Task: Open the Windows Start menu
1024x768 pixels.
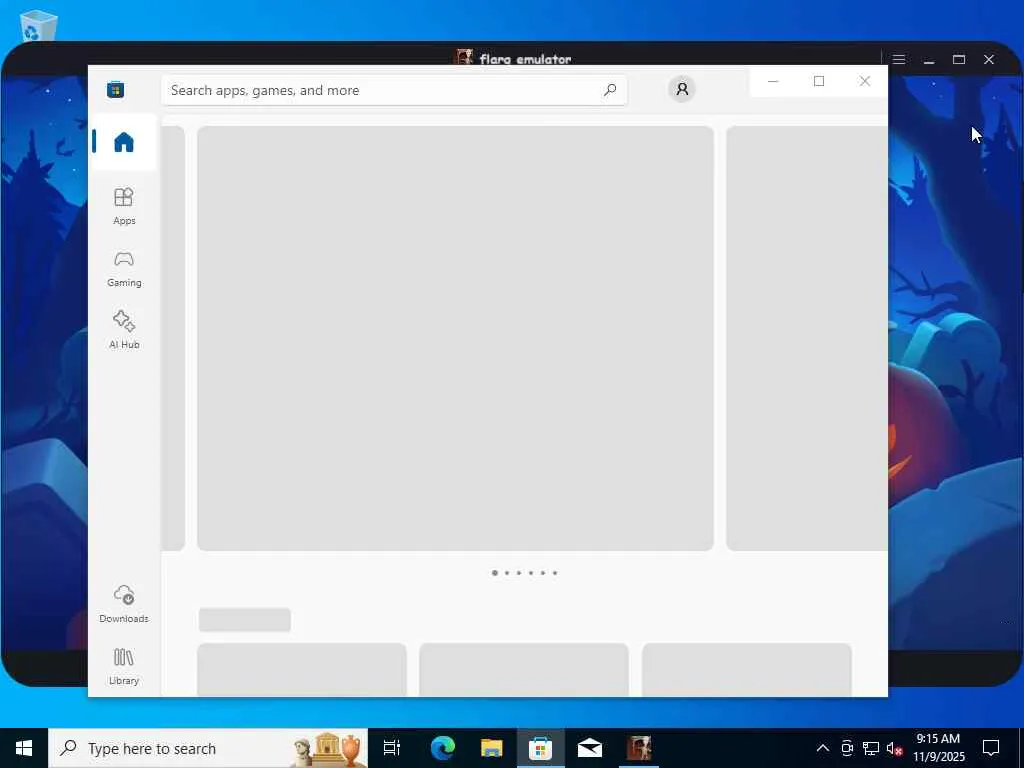Action: tap(24, 748)
